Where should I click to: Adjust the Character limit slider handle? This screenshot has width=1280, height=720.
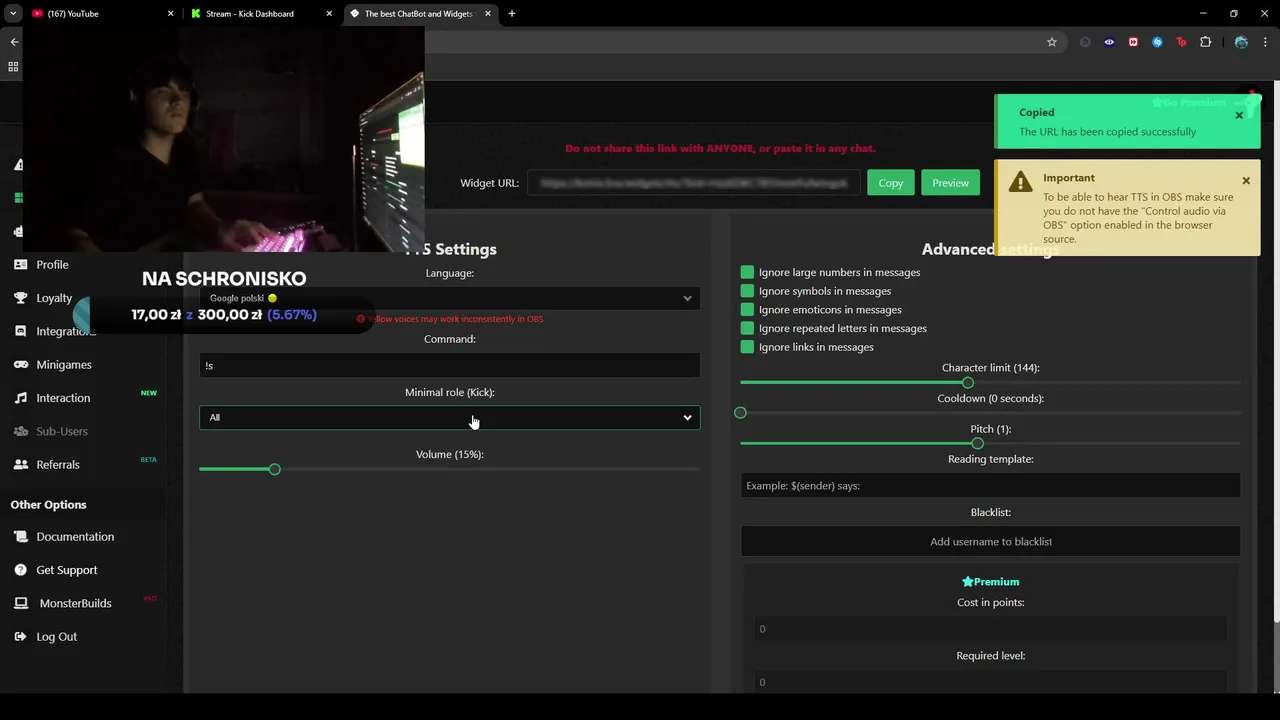[967, 383]
